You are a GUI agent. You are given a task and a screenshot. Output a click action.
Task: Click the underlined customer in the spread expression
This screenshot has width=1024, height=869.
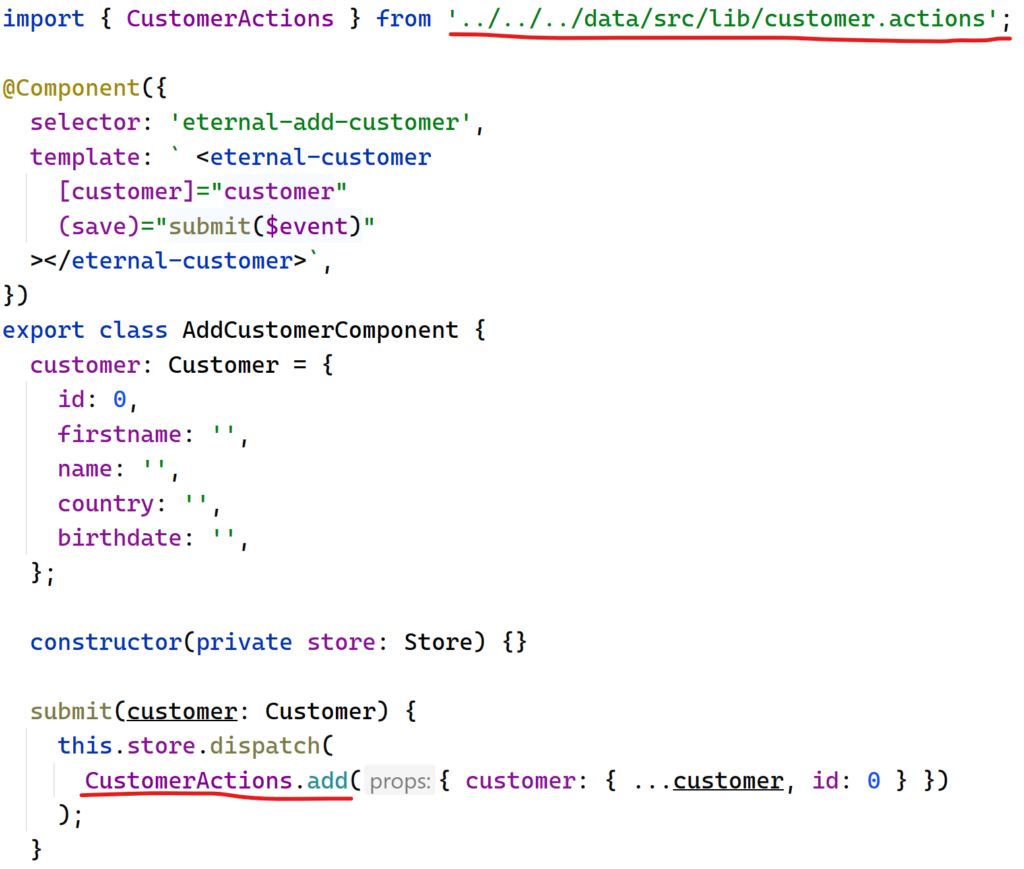click(x=728, y=780)
